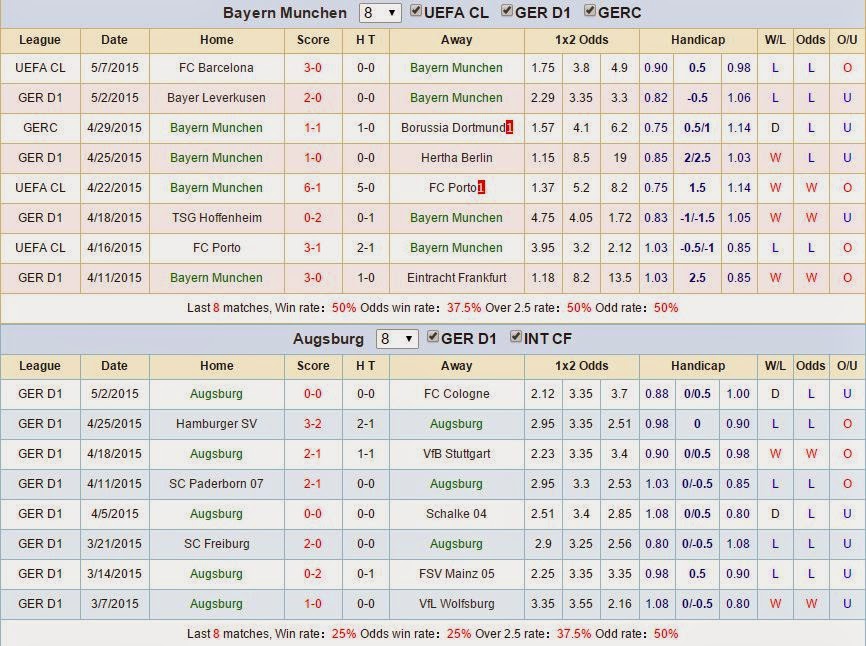Open Bayer Leverkusen team link
This screenshot has height=646, width=866.
point(216,98)
